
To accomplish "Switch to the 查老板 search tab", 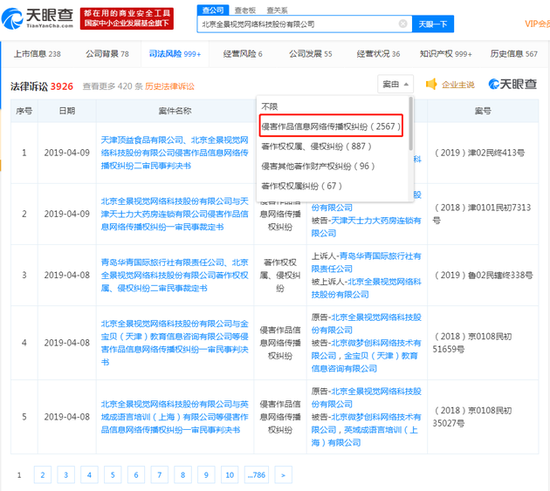I will [x=245, y=10].
